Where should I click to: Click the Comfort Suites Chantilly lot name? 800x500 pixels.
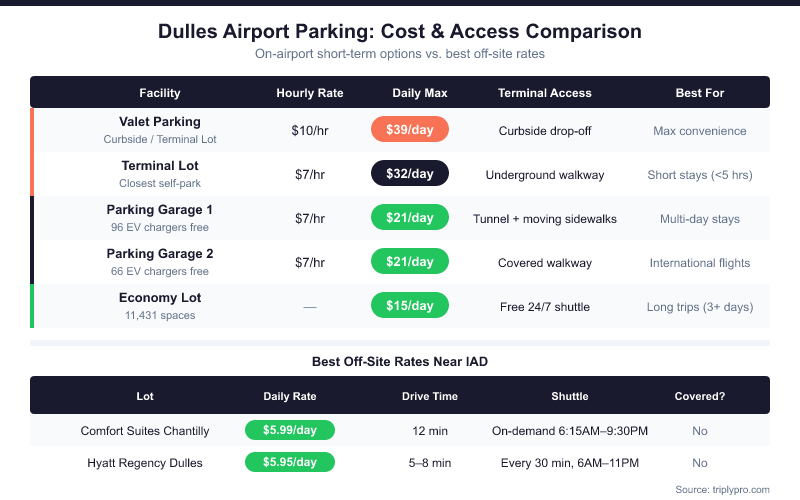click(145, 431)
